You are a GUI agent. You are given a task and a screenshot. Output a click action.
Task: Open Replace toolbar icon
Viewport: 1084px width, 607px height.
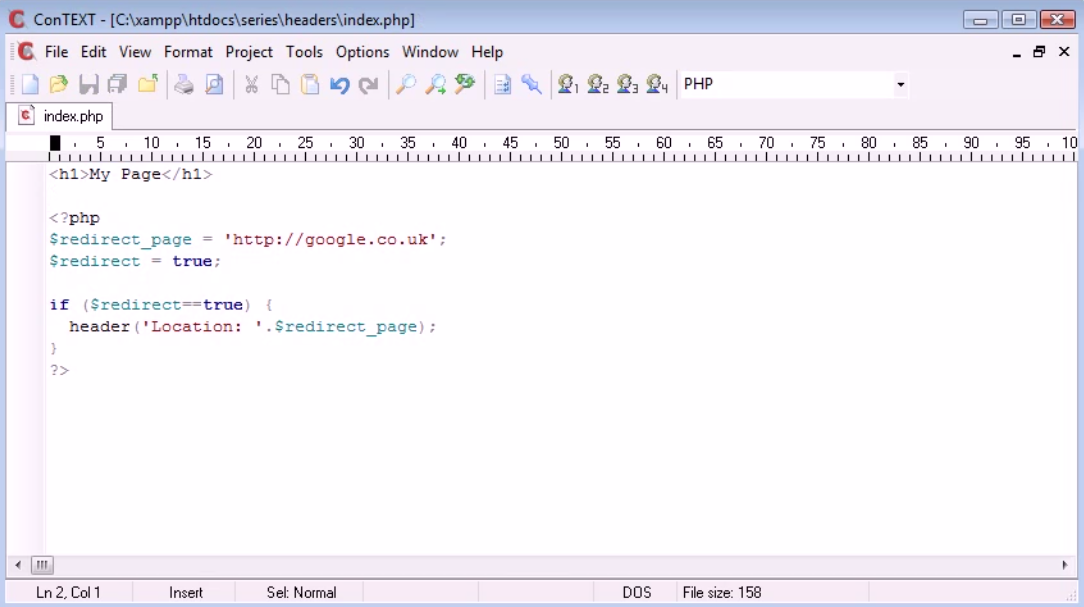[465, 84]
